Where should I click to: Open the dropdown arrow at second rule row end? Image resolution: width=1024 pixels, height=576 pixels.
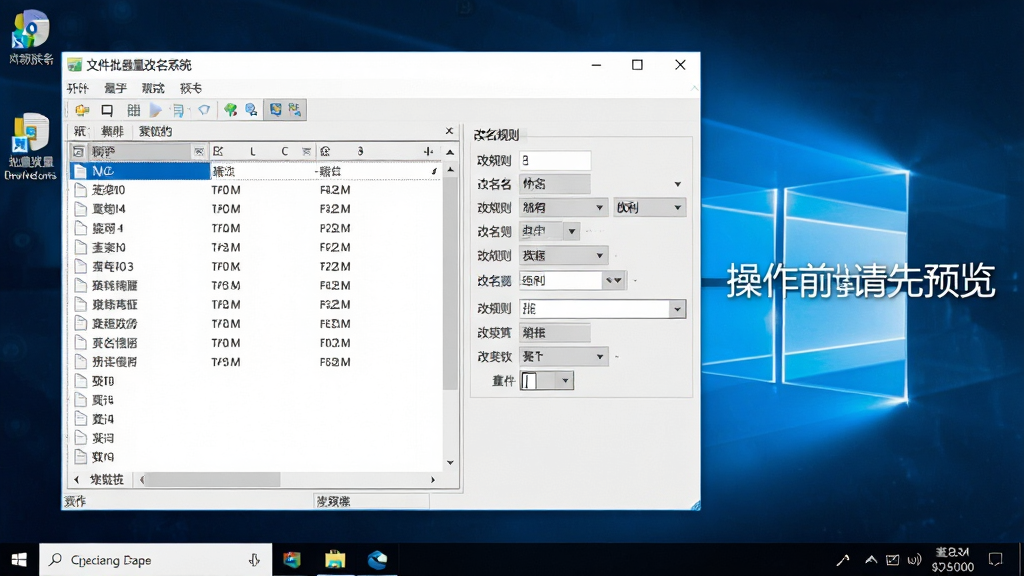pos(677,184)
